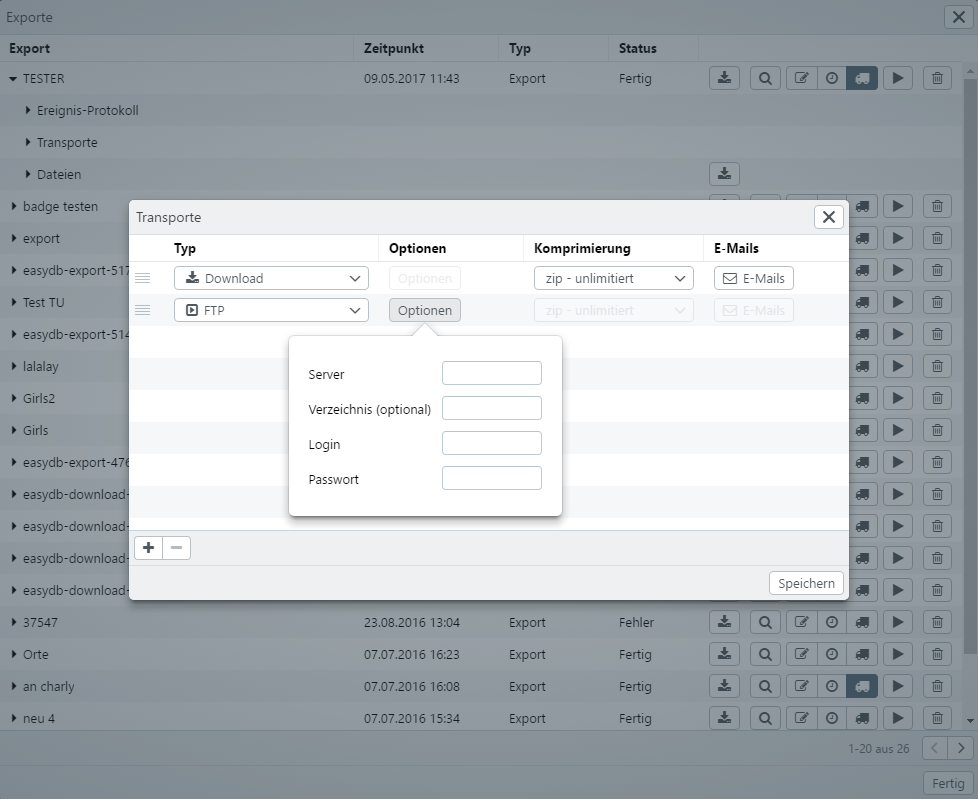Screen dimensions: 978x799
Task: Save transports with Speichern button
Action: tap(806, 583)
